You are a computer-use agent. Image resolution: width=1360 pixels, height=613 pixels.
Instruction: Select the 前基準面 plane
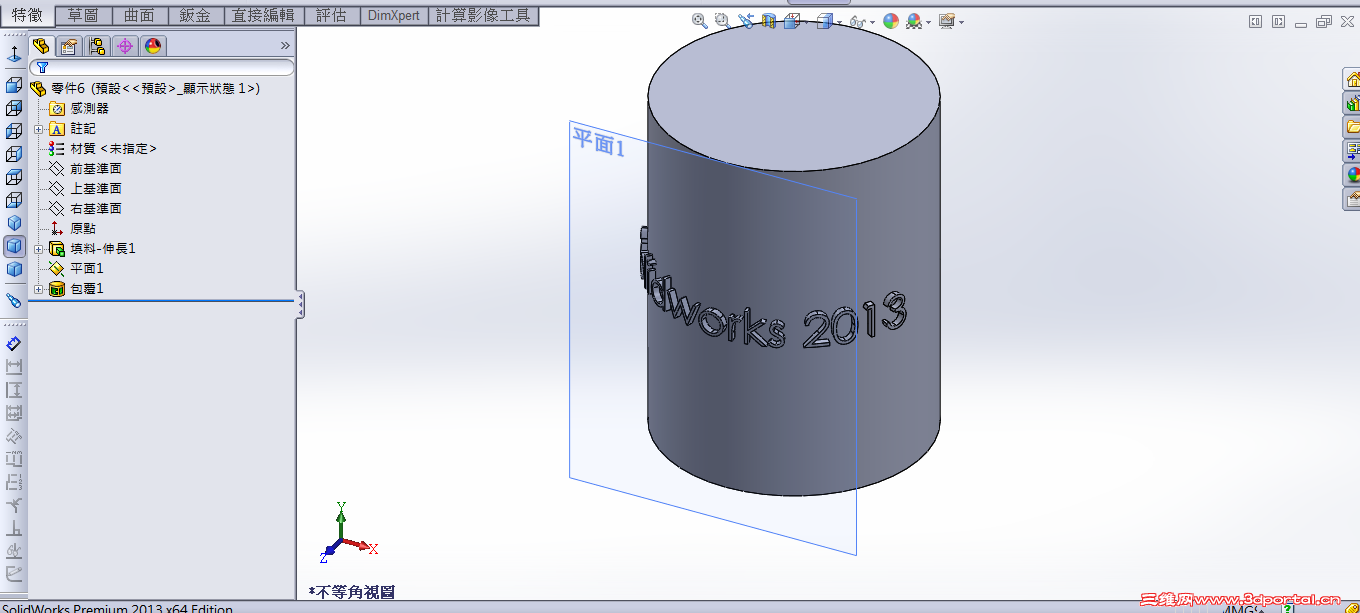[86, 168]
